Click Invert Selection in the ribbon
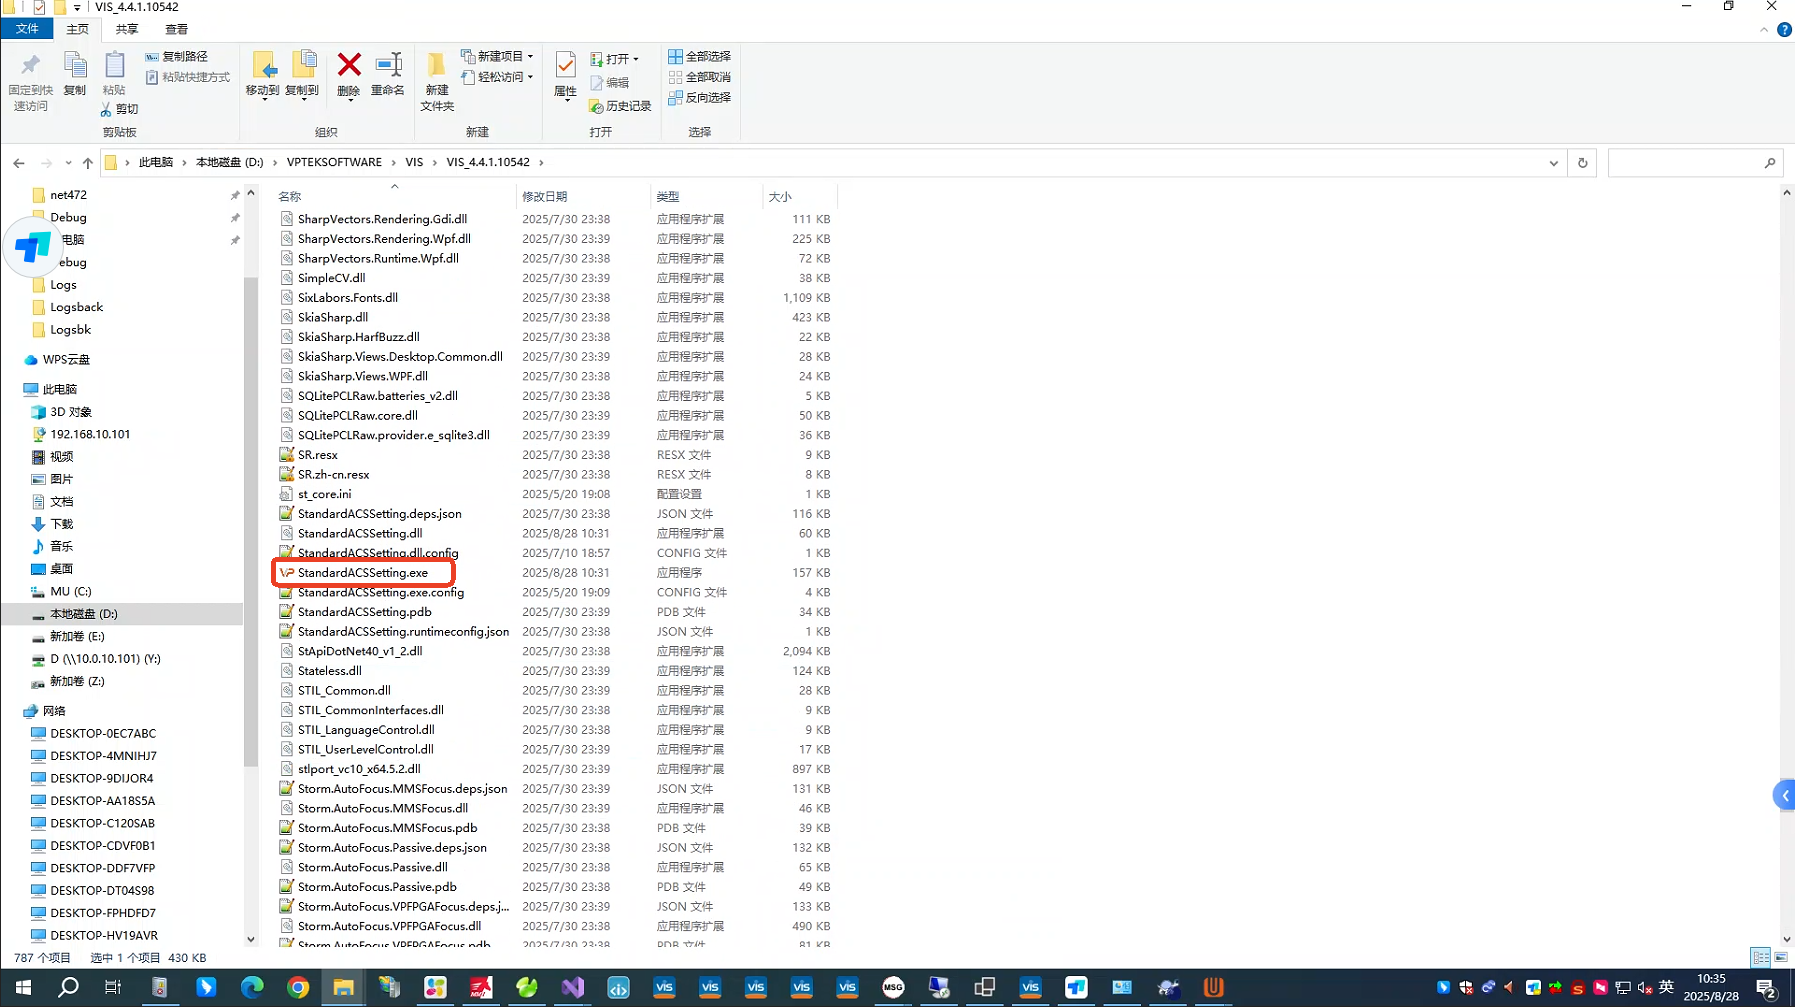The height and width of the screenshot is (1007, 1795). 700,98
